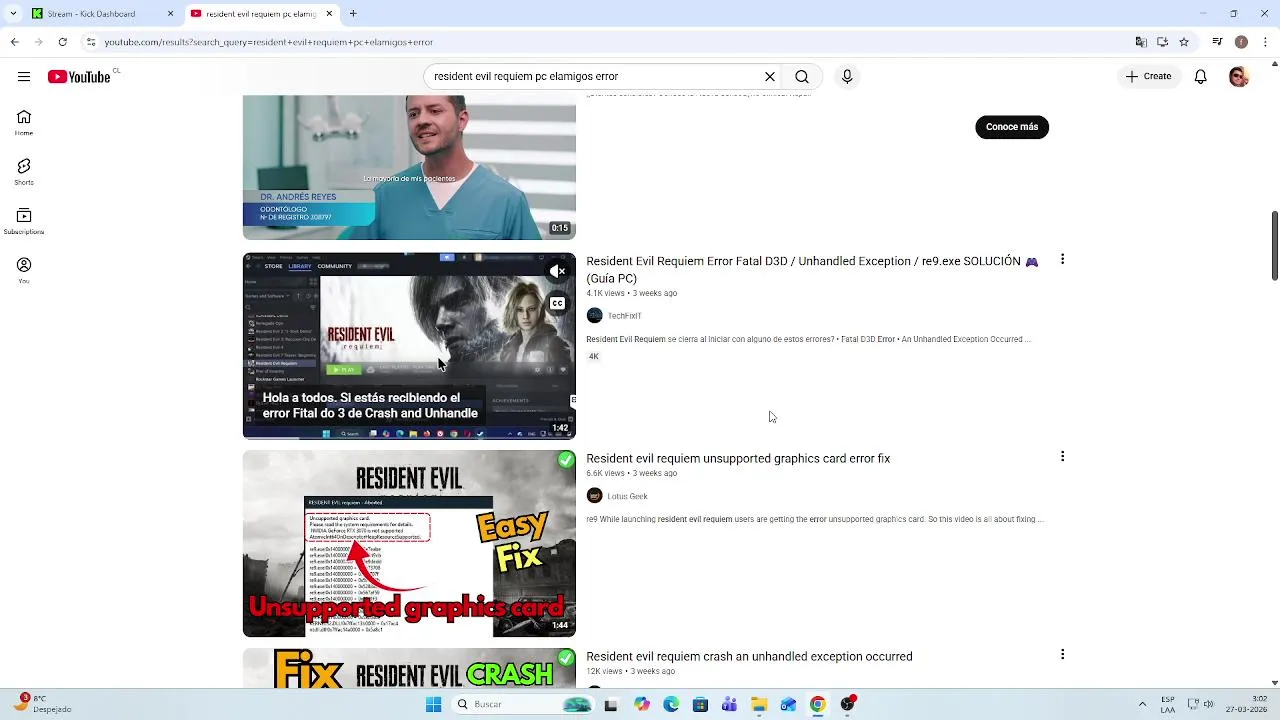Open File Explorer from the taskbar
Screen dimensions: 1280x720
759,705
